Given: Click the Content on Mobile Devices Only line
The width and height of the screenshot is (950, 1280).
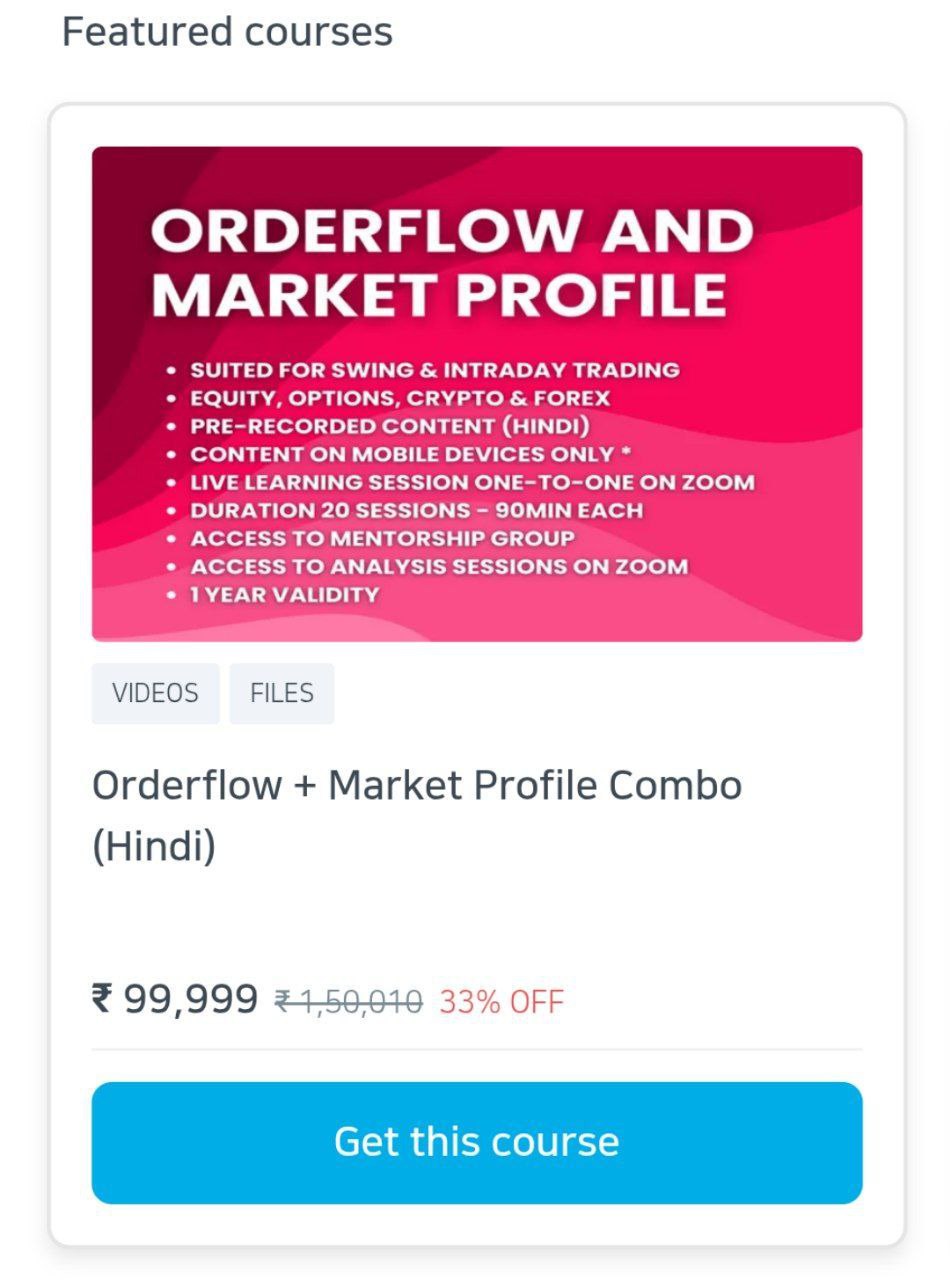Looking at the screenshot, I should click(409, 454).
